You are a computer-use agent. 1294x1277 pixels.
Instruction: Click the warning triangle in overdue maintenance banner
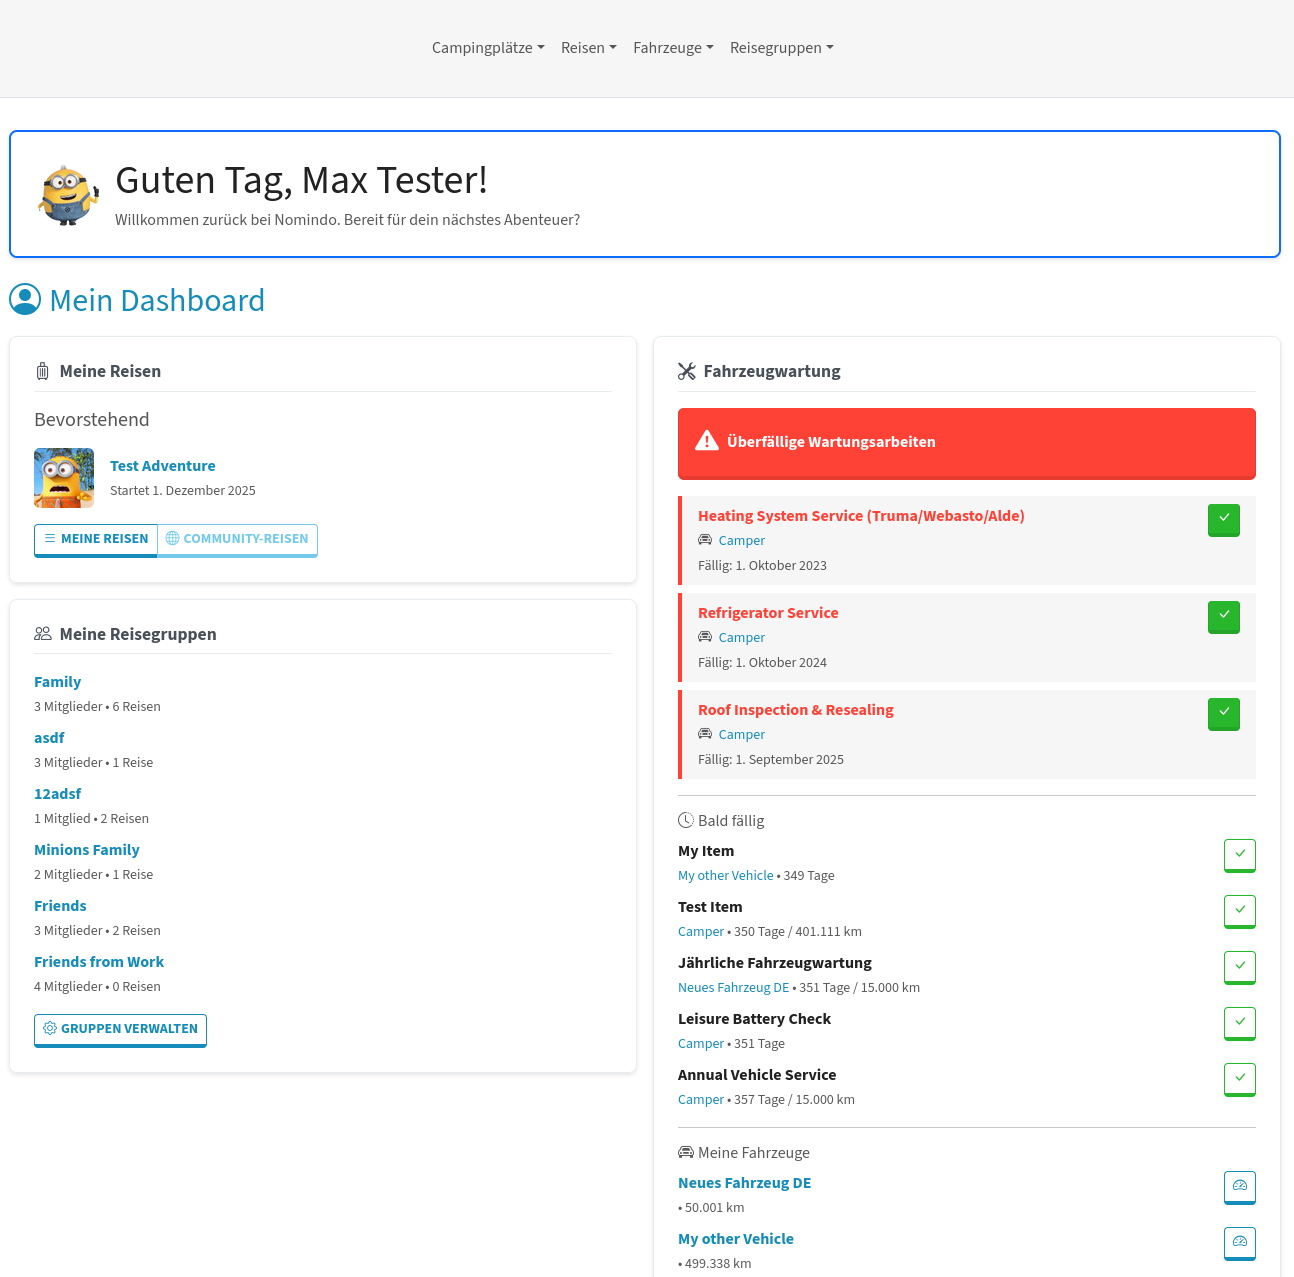(x=707, y=441)
